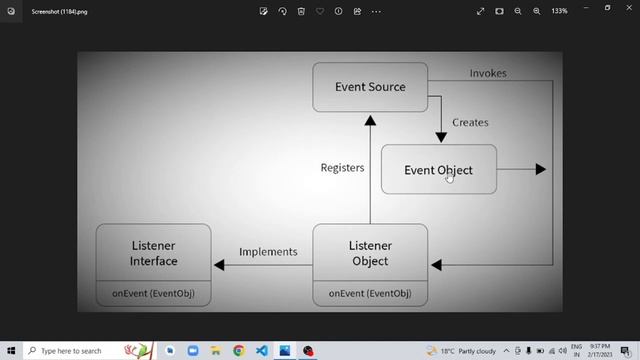Close the Photos window
The height and width of the screenshot is (360, 640).
pyautogui.click(x=629, y=8)
